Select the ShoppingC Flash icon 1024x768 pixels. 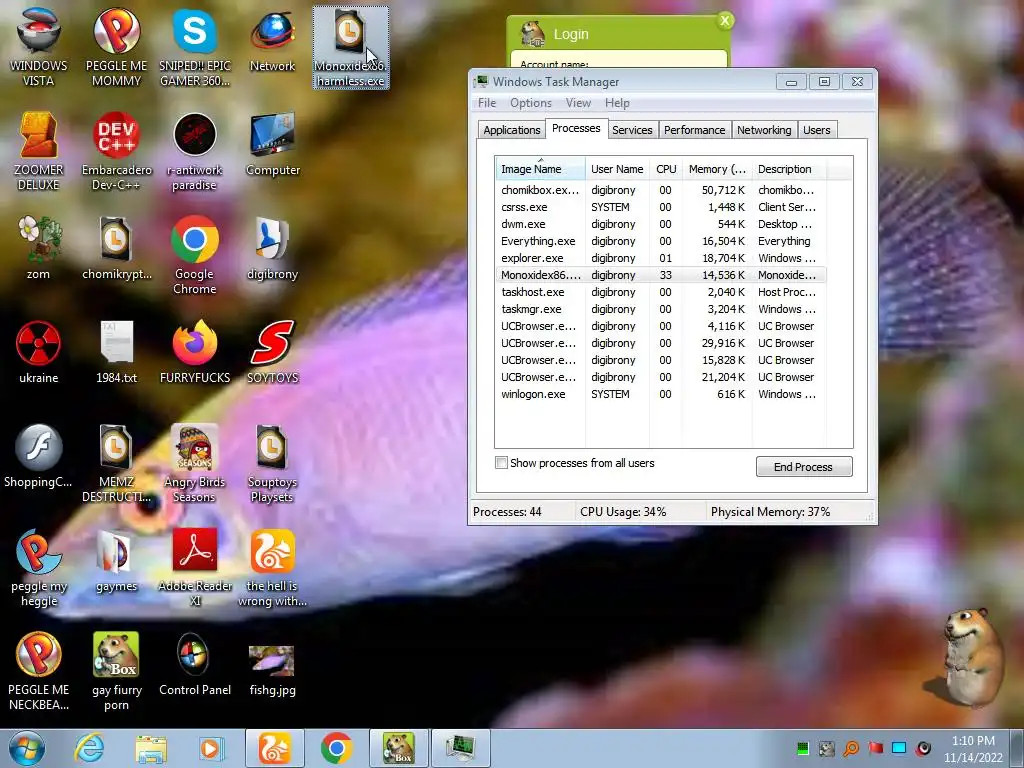(38, 456)
